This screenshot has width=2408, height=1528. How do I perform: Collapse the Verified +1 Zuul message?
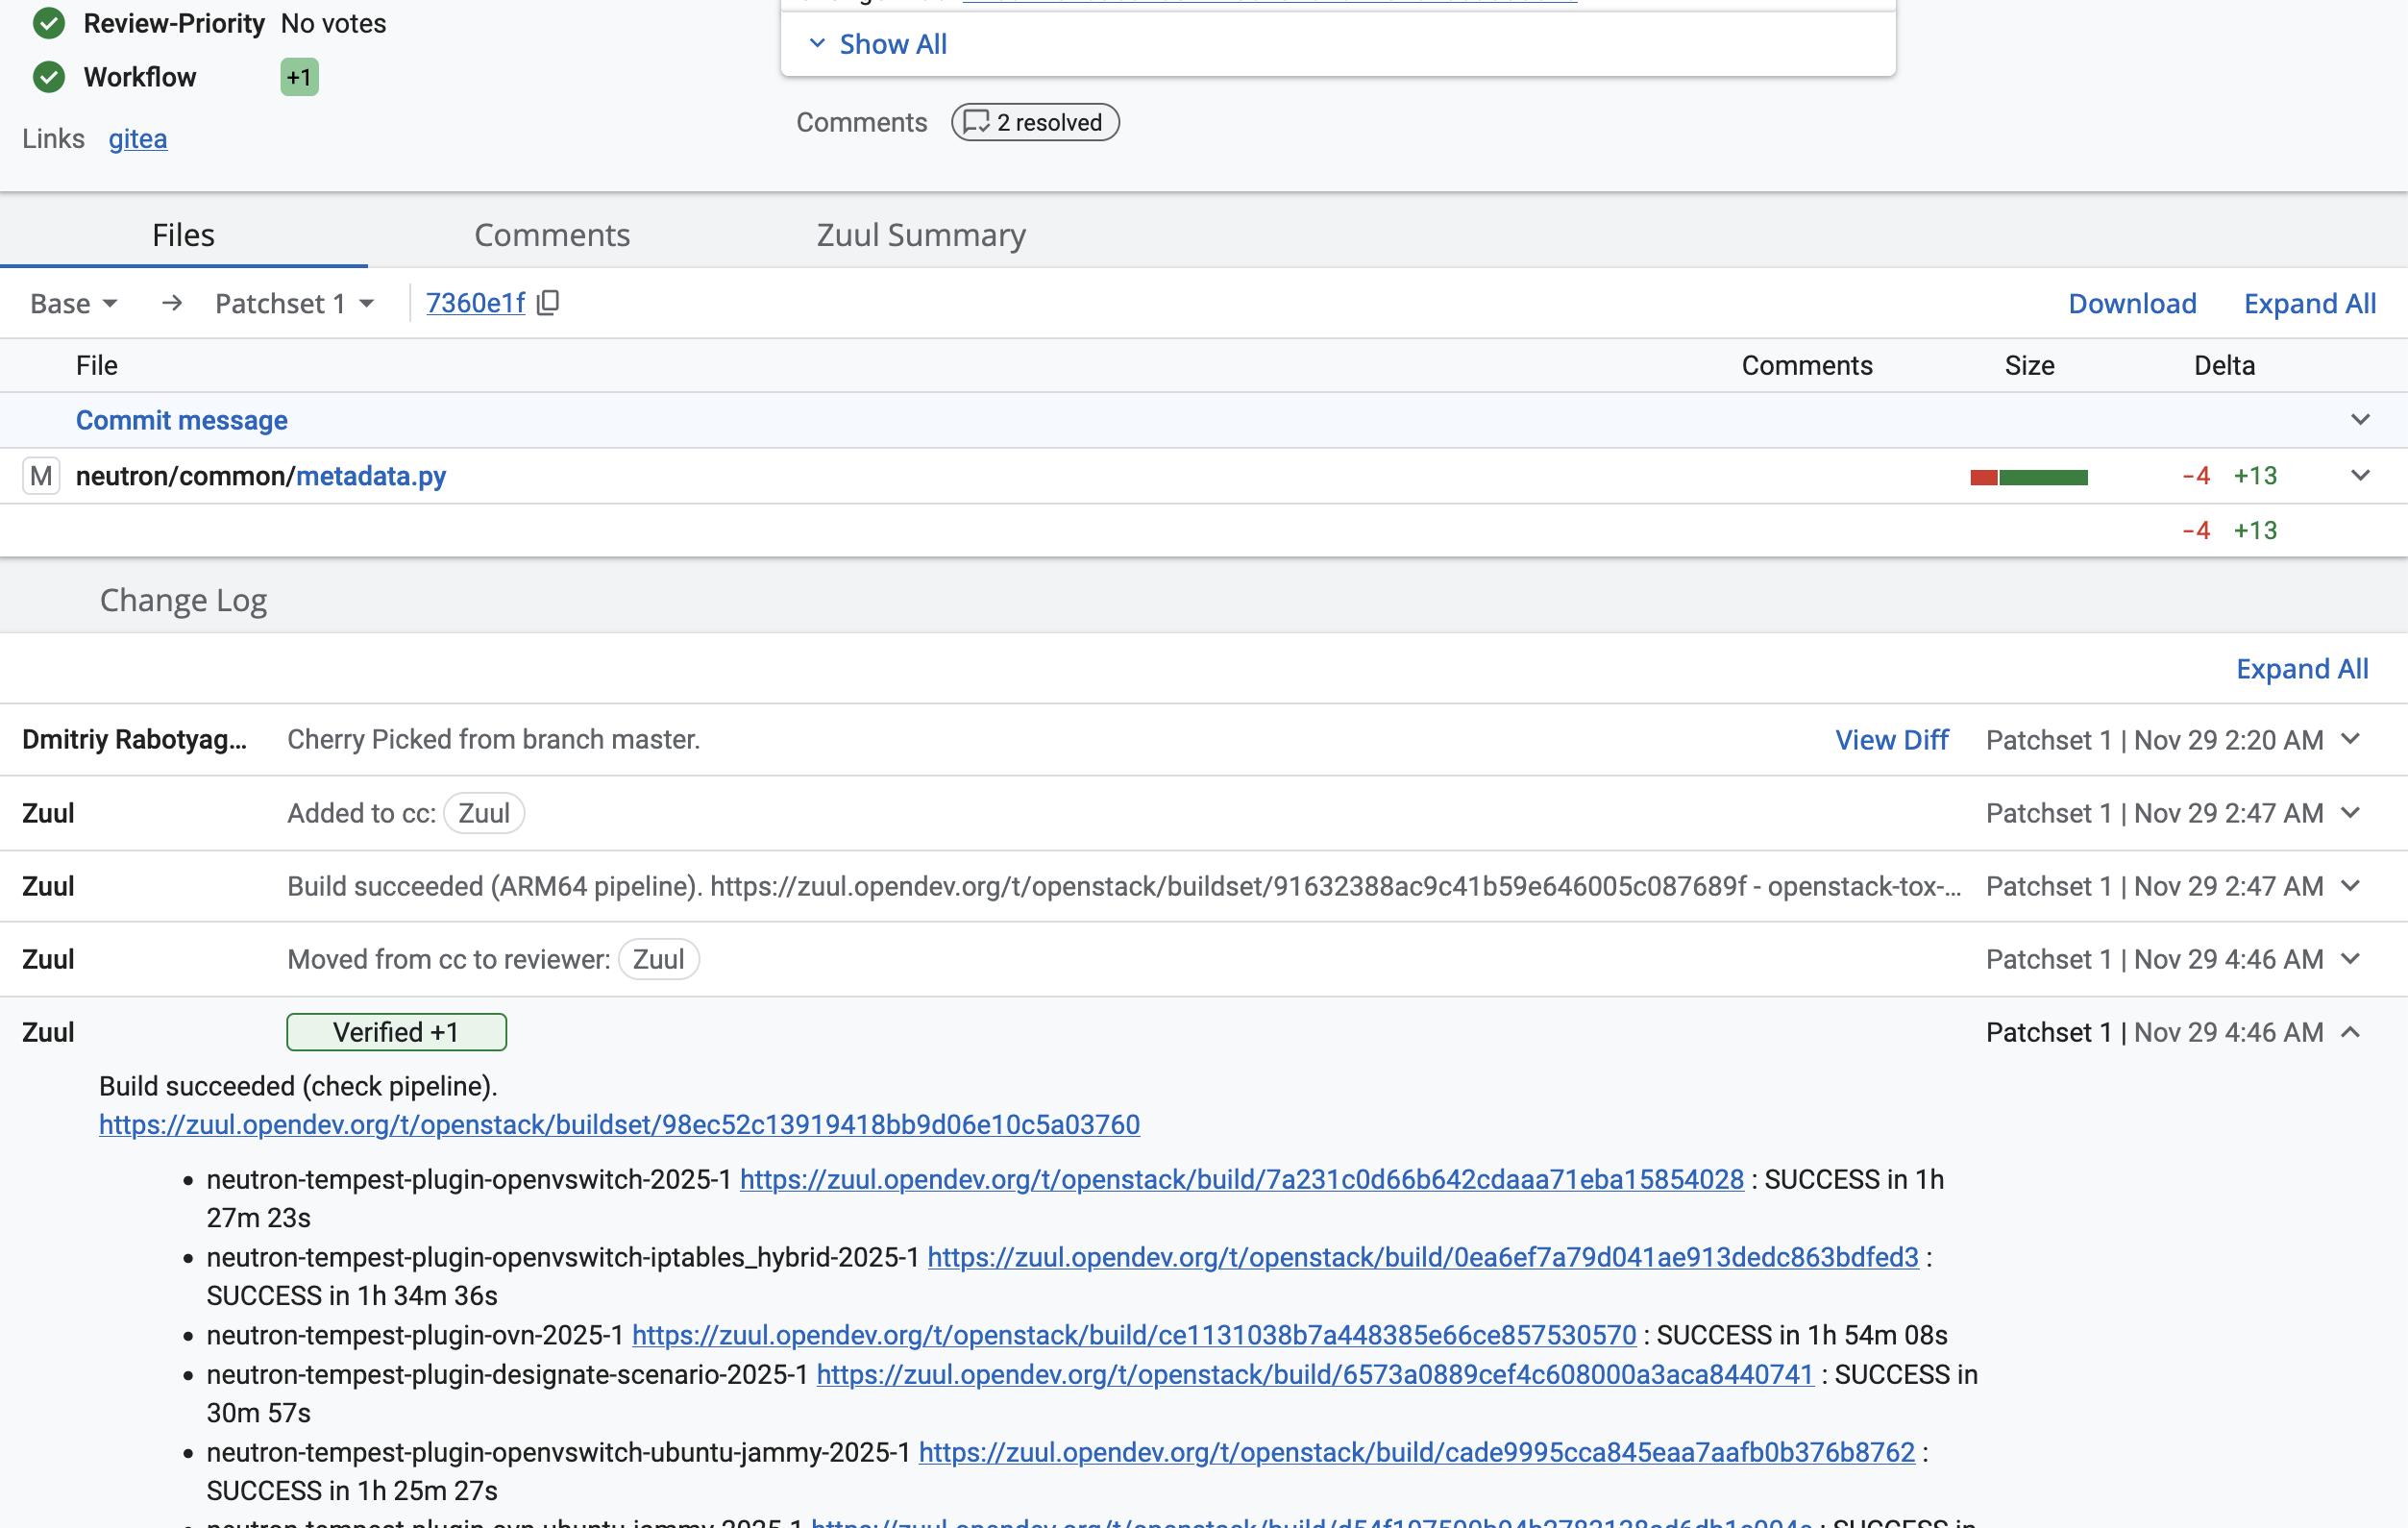pos(2351,1032)
